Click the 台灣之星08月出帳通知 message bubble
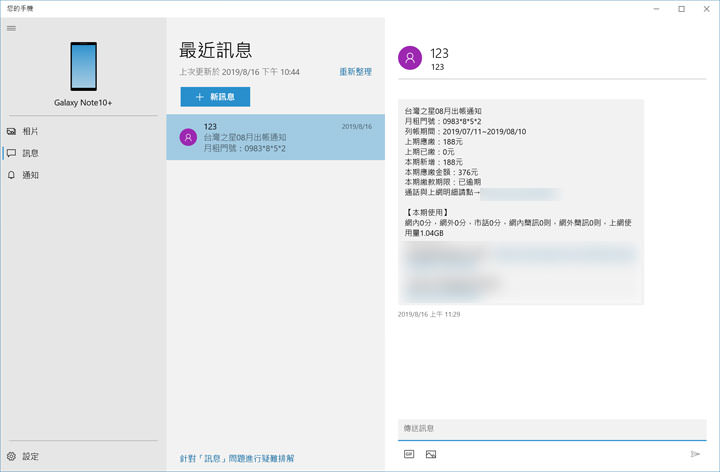 click(x=521, y=202)
